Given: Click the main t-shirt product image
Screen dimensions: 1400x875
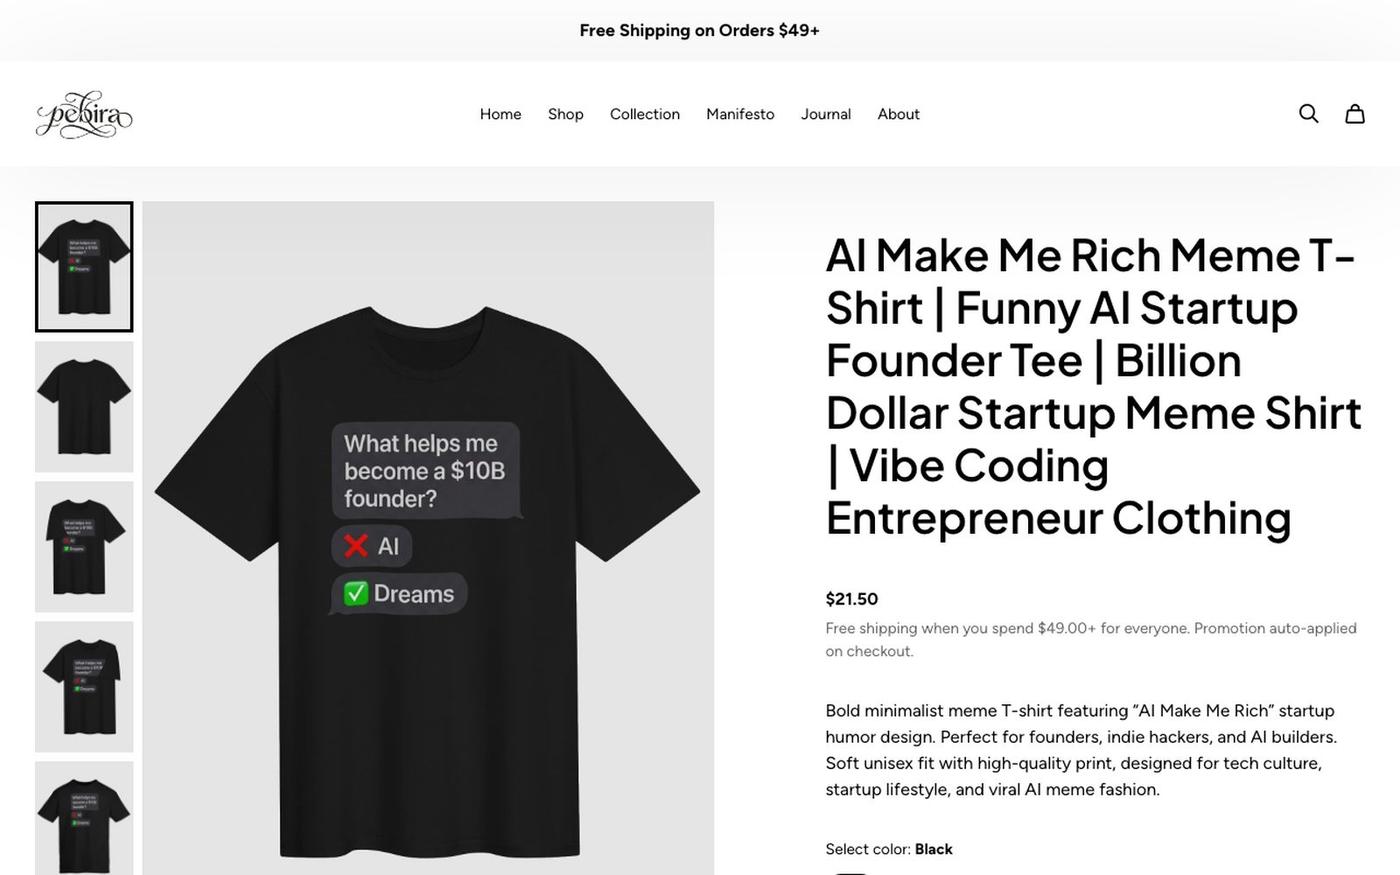Looking at the screenshot, I should point(428,538).
